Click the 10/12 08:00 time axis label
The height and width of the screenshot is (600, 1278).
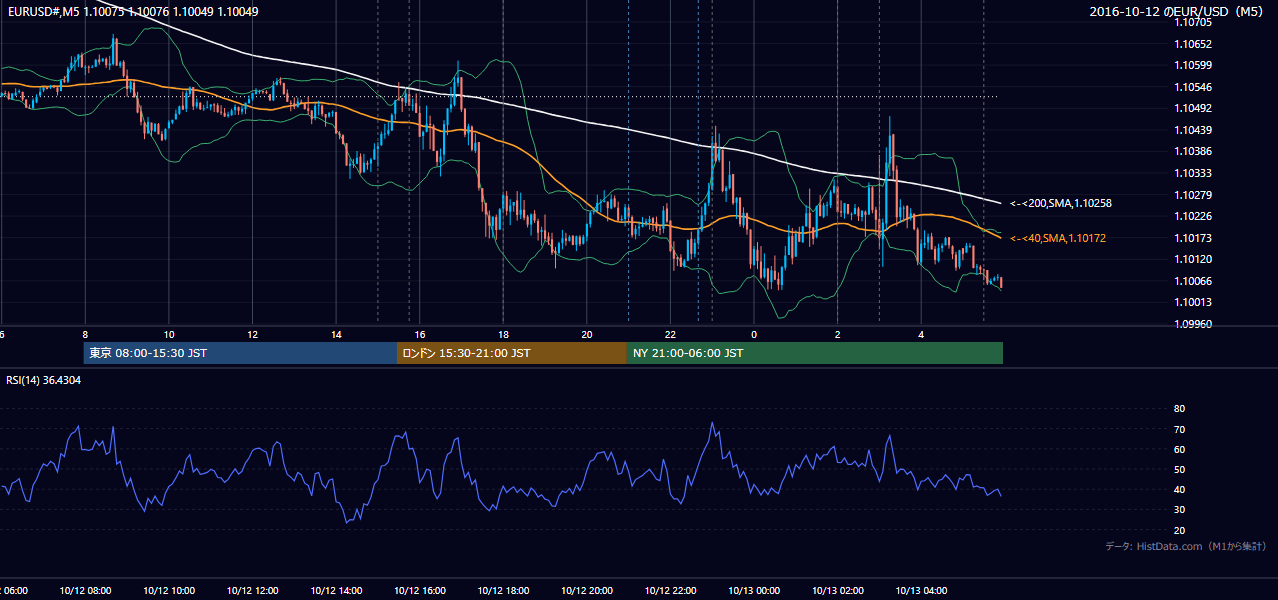tap(85, 591)
